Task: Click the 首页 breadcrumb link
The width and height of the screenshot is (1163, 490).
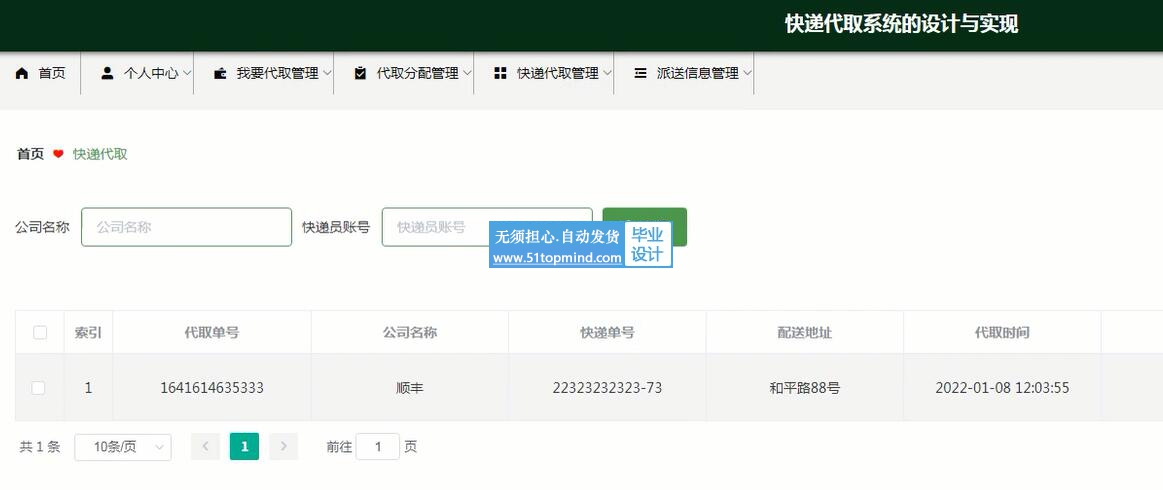Action: click(x=30, y=154)
